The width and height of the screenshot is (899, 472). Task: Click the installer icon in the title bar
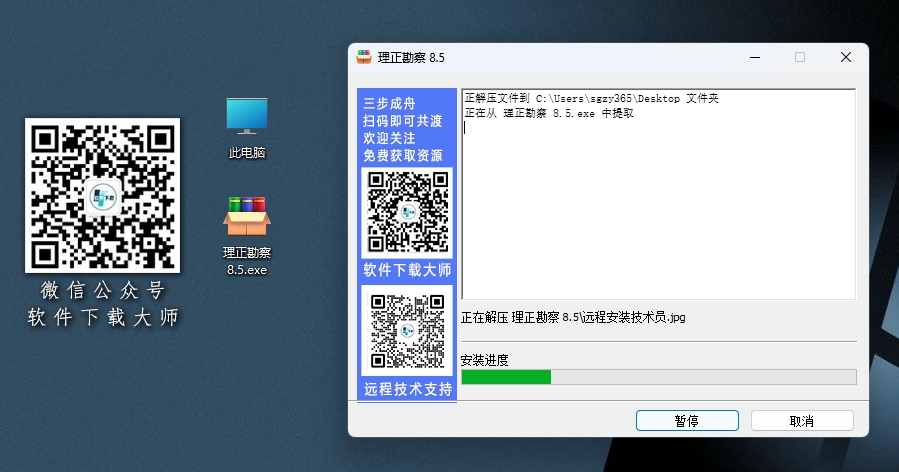point(364,57)
